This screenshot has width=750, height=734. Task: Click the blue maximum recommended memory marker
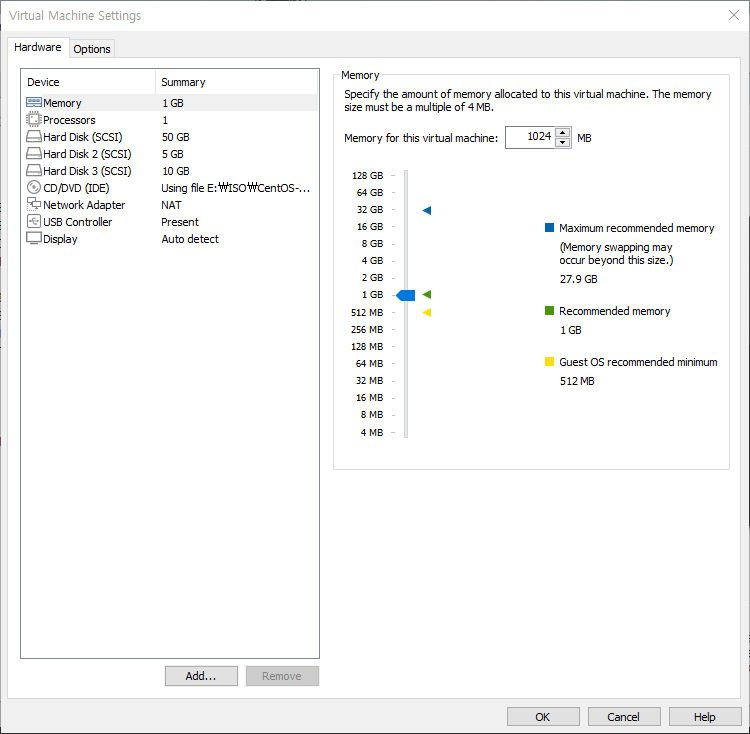[427, 210]
